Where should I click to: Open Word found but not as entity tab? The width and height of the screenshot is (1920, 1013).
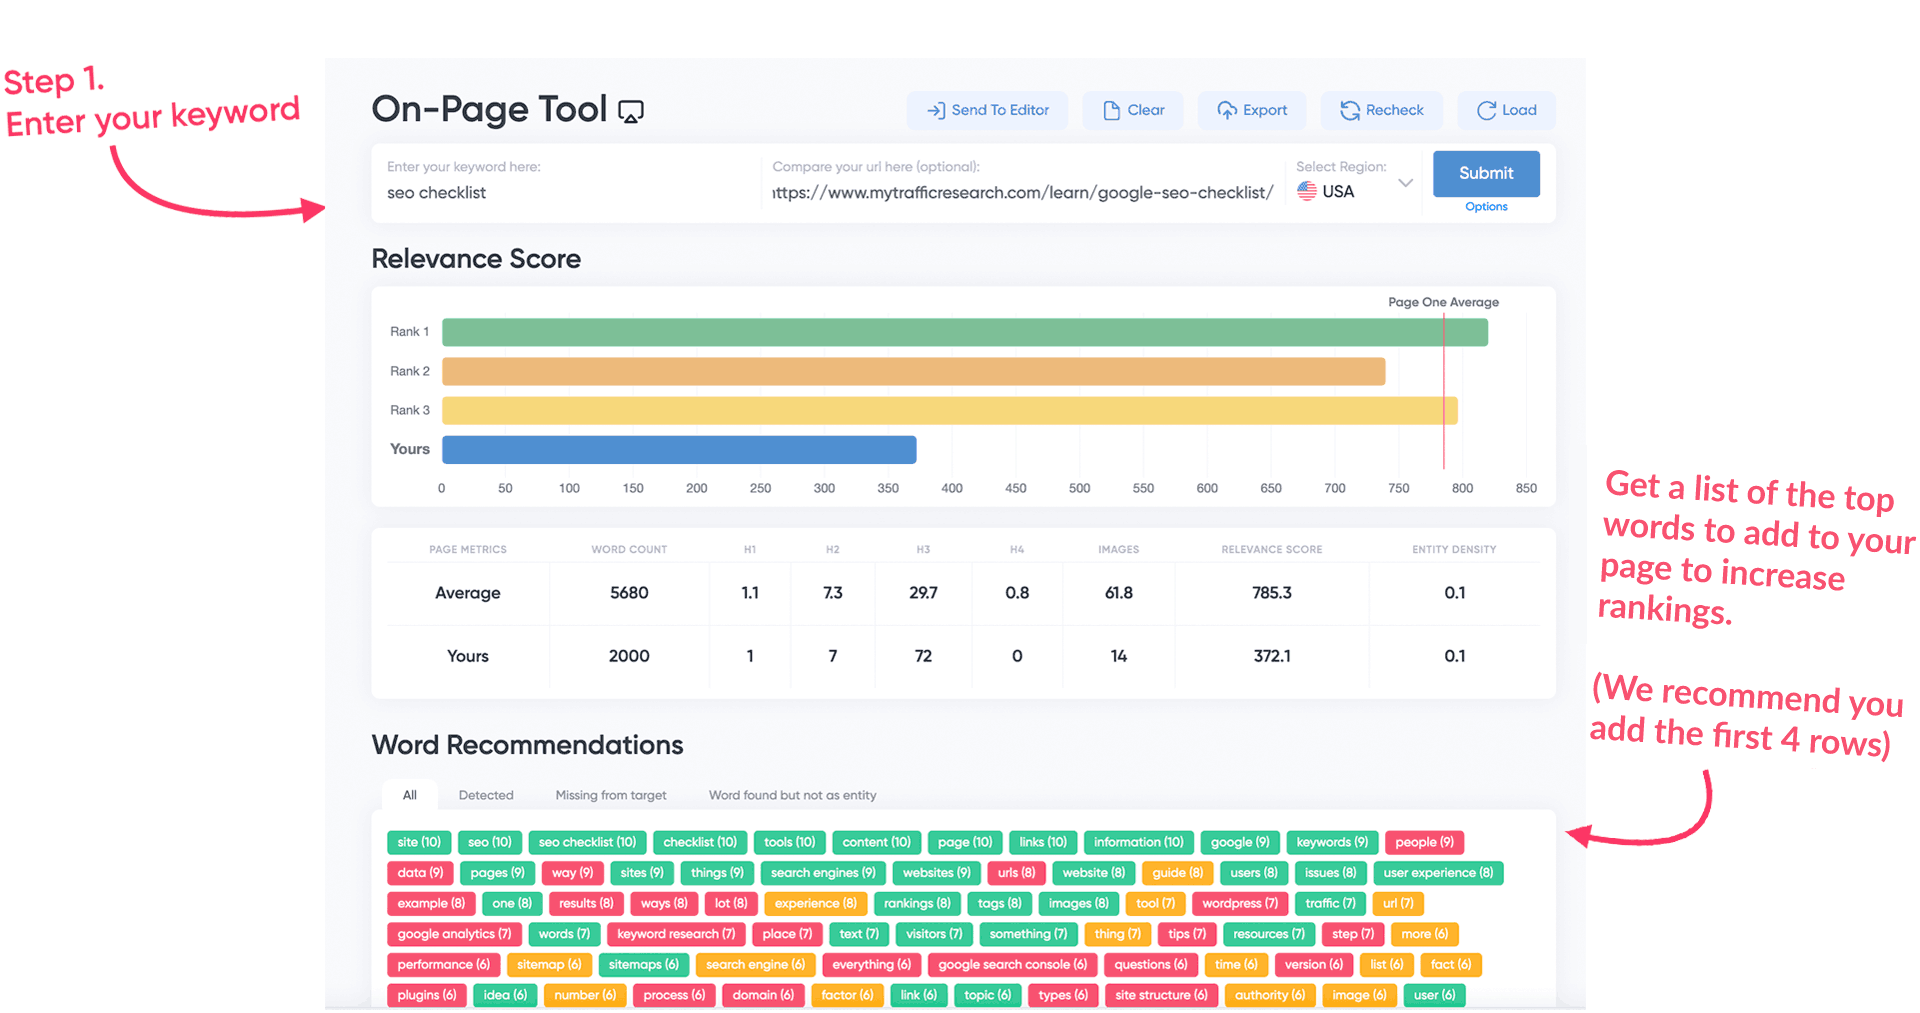[793, 796]
